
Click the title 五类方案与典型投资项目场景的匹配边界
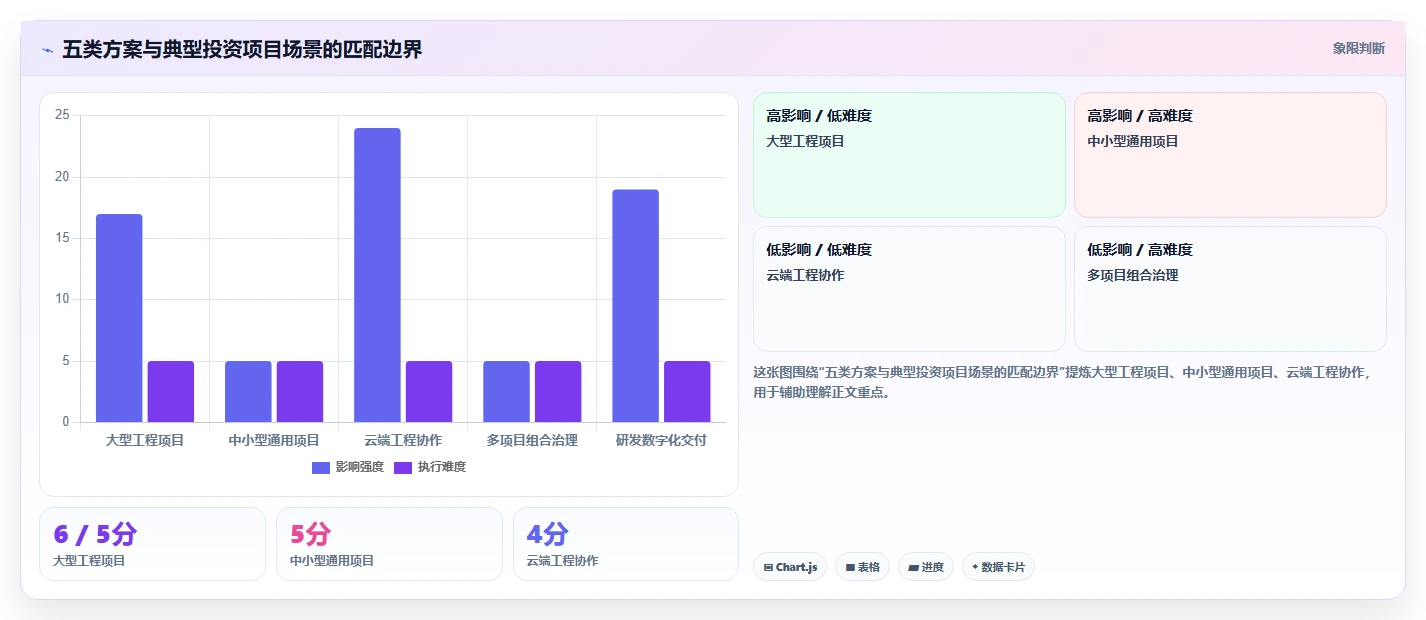tap(242, 49)
